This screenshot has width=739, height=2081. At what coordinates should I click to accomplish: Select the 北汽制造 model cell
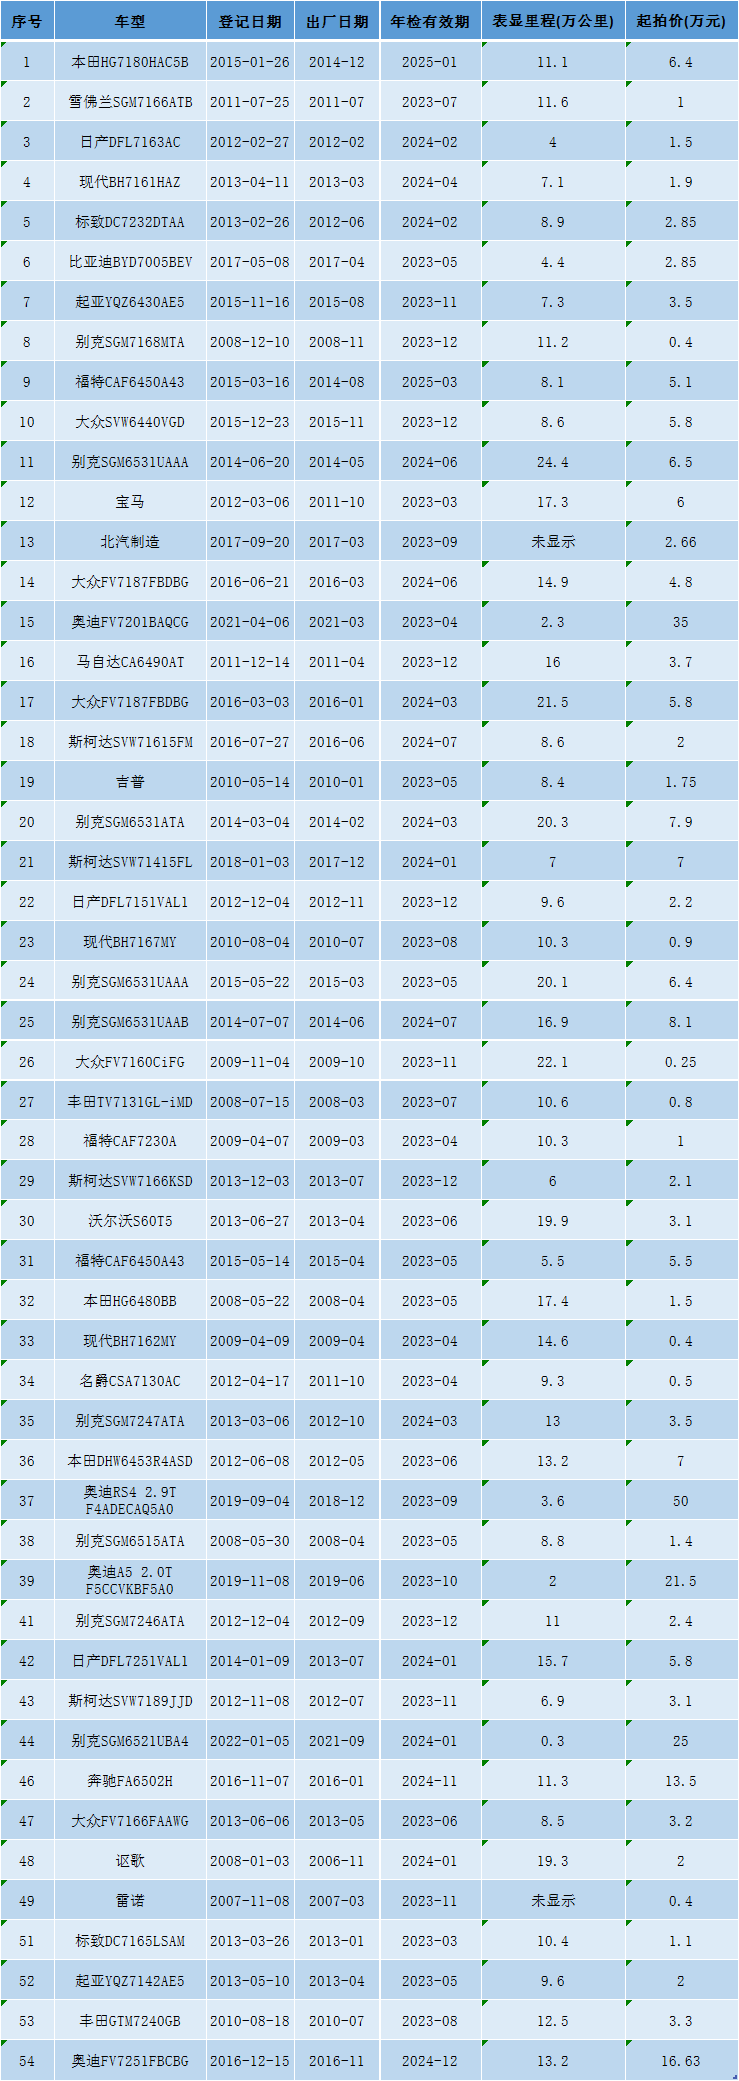130,542
